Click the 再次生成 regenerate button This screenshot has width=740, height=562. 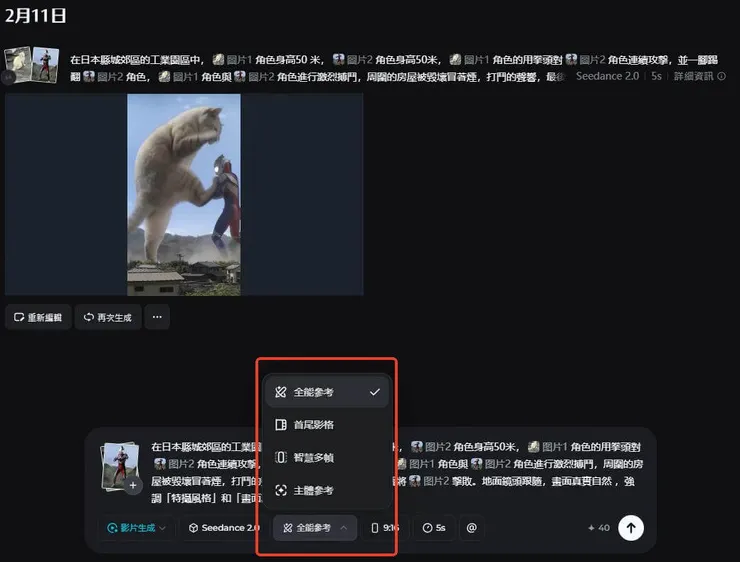108,317
